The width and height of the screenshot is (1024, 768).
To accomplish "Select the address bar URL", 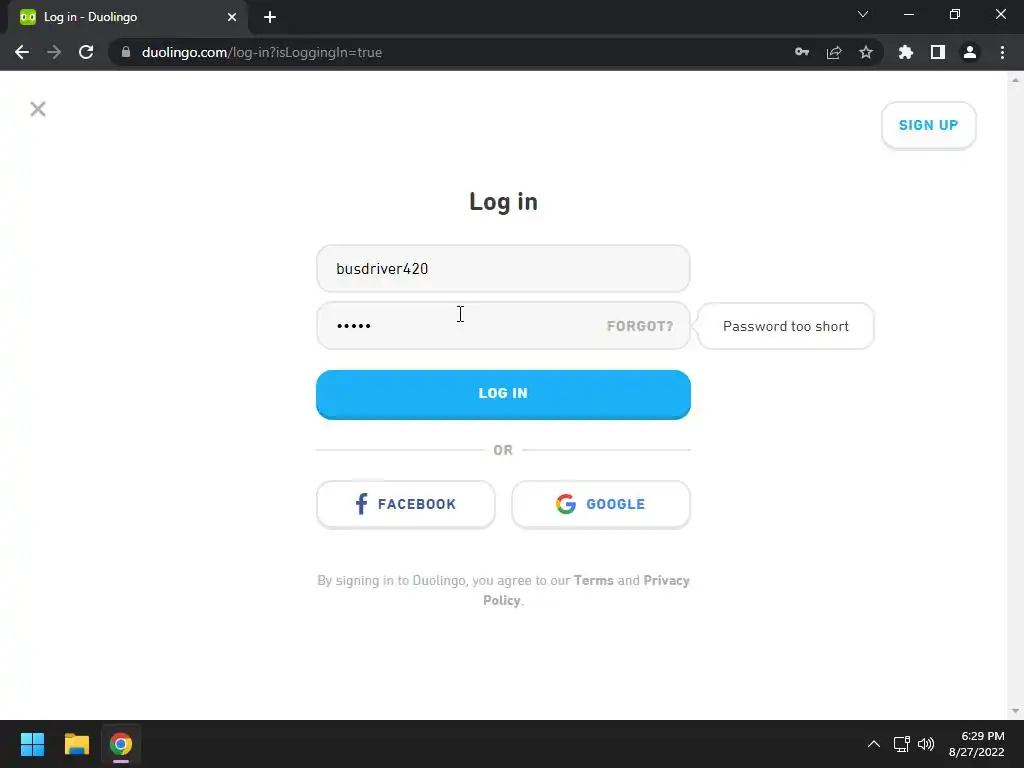I will 262,52.
